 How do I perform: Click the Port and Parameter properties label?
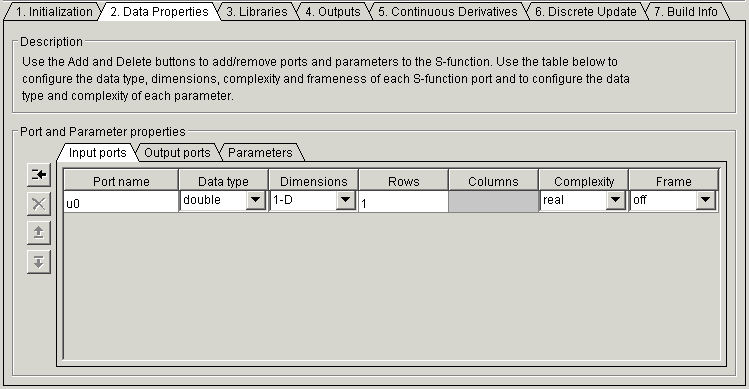pyautogui.click(x=103, y=131)
